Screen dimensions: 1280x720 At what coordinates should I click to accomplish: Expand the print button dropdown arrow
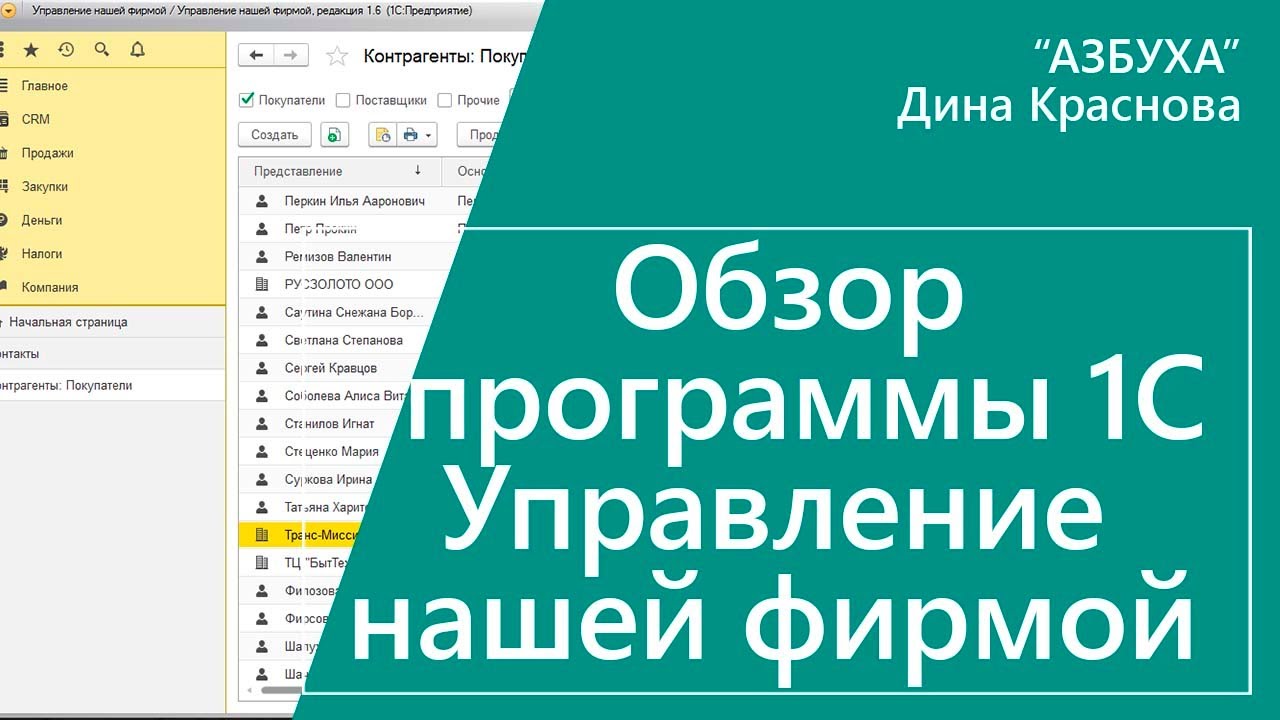(429, 135)
